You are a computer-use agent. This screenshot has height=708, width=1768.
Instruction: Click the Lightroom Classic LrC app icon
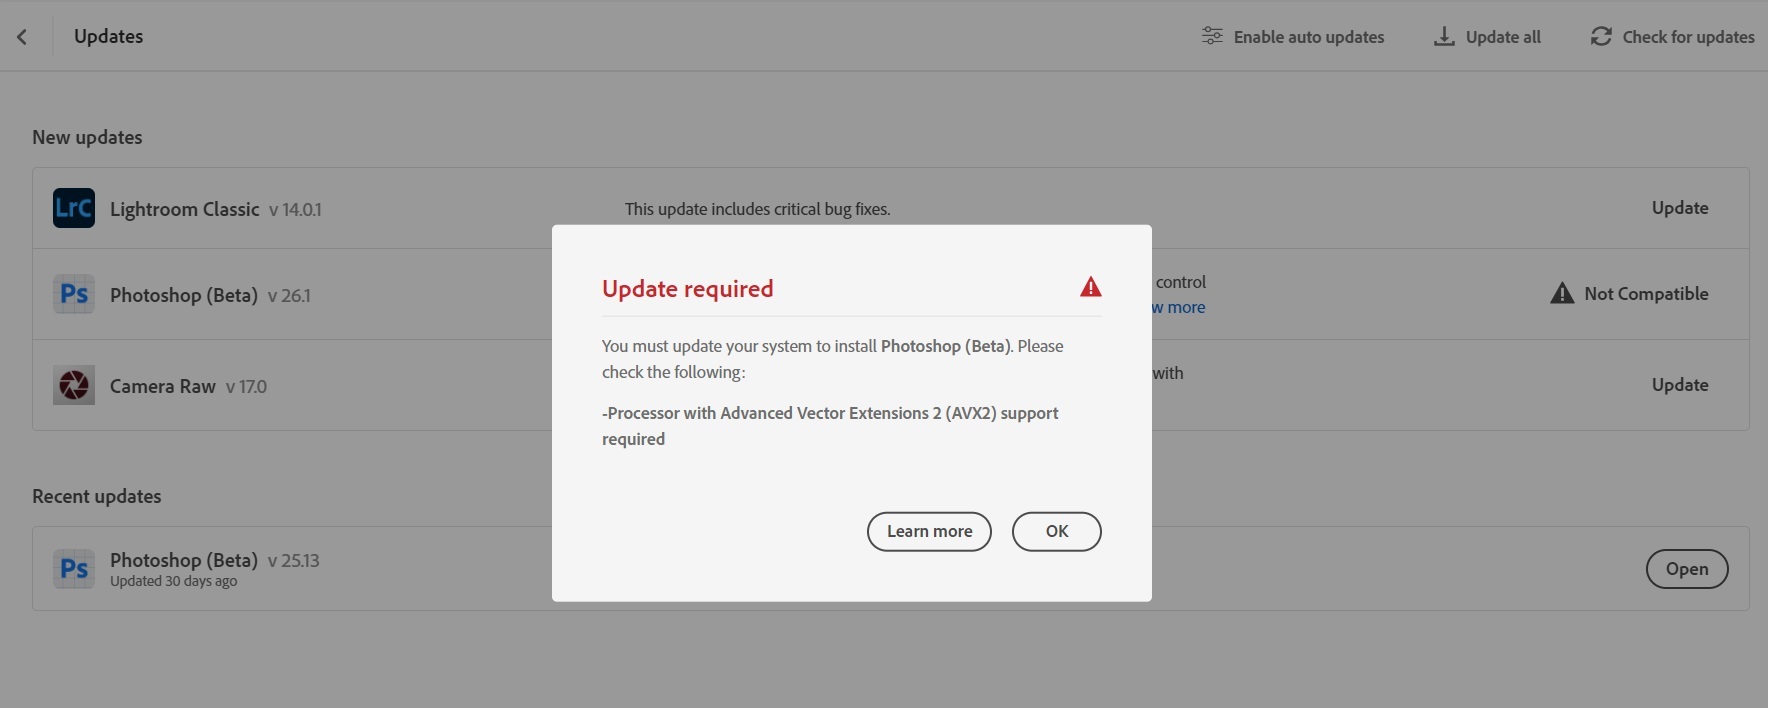[74, 208]
